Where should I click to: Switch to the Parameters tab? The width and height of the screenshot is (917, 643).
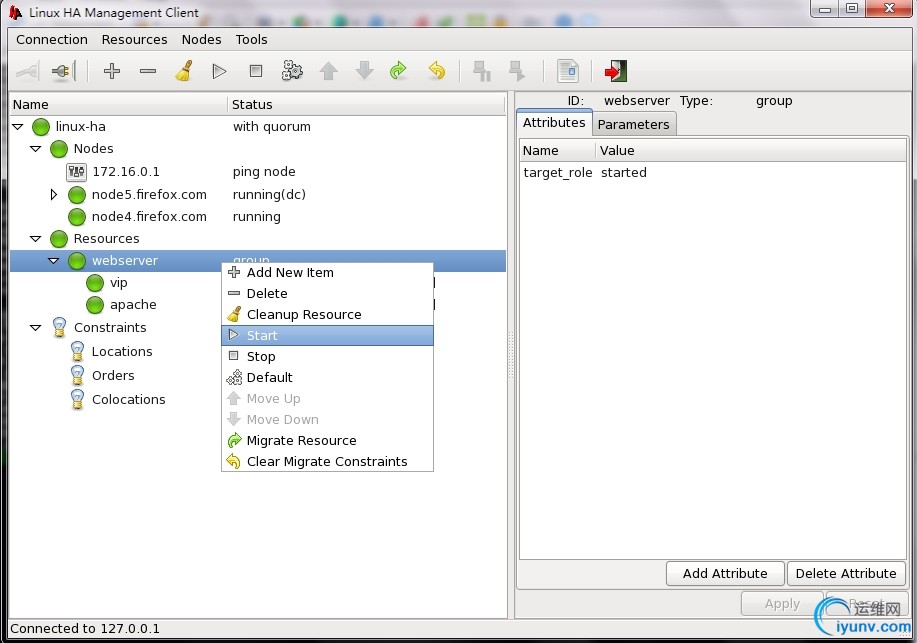coord(633,124)
